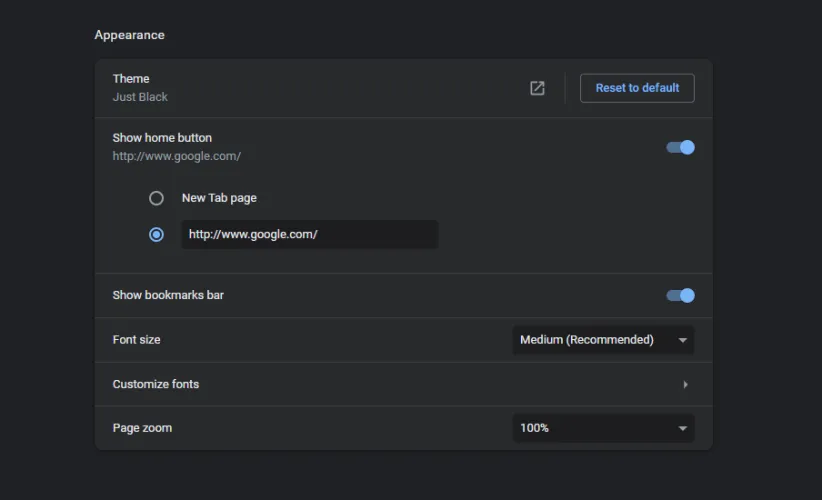Click the Theme row title
Screen dimensions: 822x500
(x=131, y=79)
